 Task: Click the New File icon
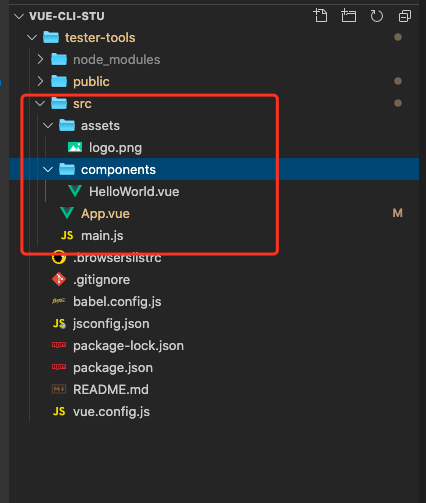pos(320,16)
